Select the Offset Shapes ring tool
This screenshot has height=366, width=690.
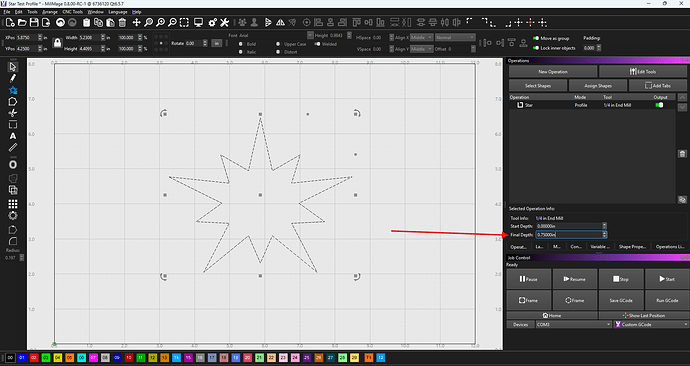pyautogui.click(x=13, y=165)
